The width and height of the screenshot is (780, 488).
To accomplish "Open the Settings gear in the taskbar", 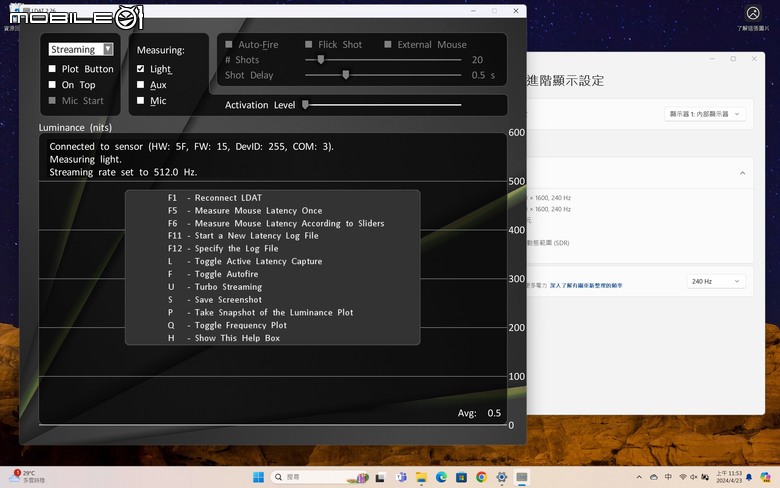I will (x=501, y=478).
